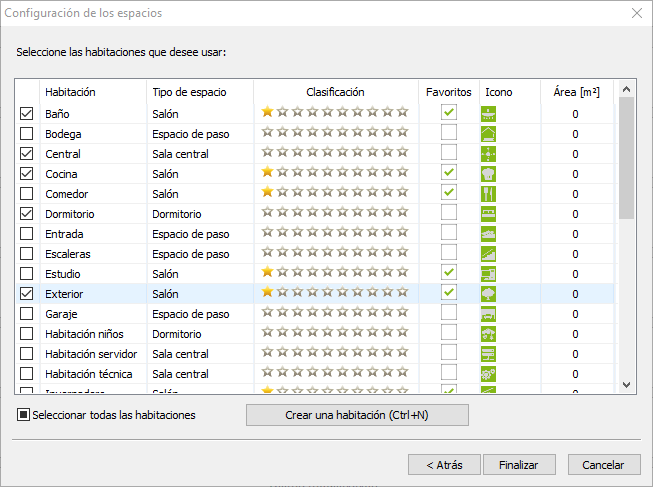Enable the Bodega room checkbox
The width and height of the screenshot is (653, 487).
pos(27,134)
